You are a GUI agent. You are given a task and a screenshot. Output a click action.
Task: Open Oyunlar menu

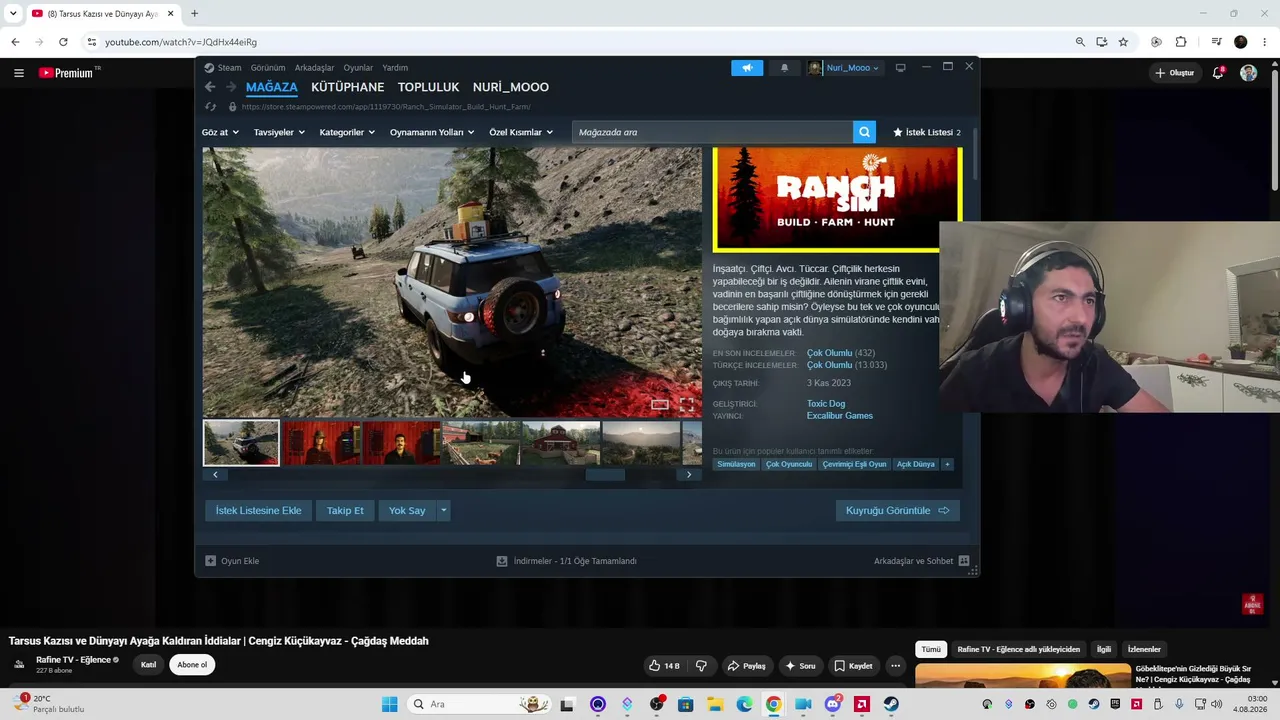pos(358,68)
